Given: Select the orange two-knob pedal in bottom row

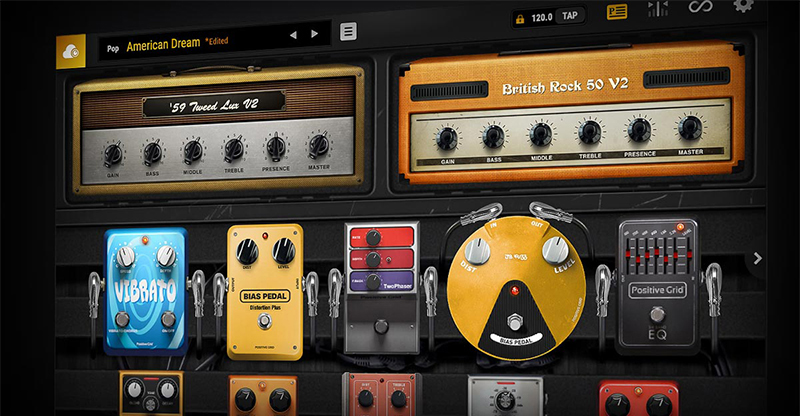Looking at the screenshot, I should [x=263, y=396].
